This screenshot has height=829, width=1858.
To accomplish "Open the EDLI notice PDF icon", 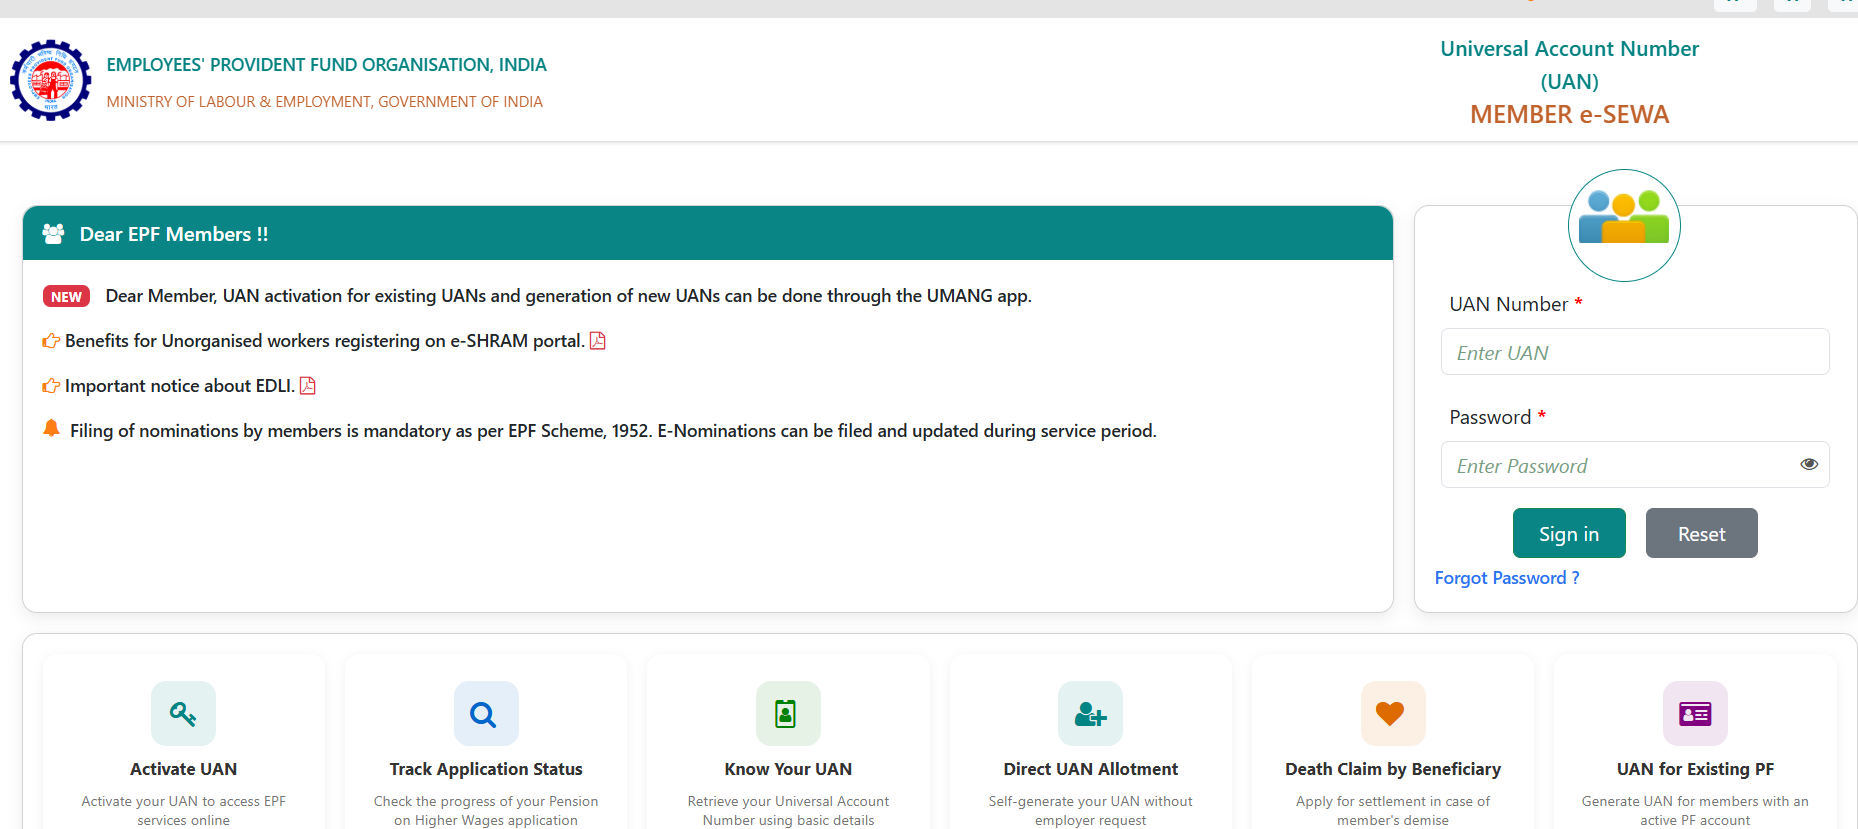I will tap(308, 386).
